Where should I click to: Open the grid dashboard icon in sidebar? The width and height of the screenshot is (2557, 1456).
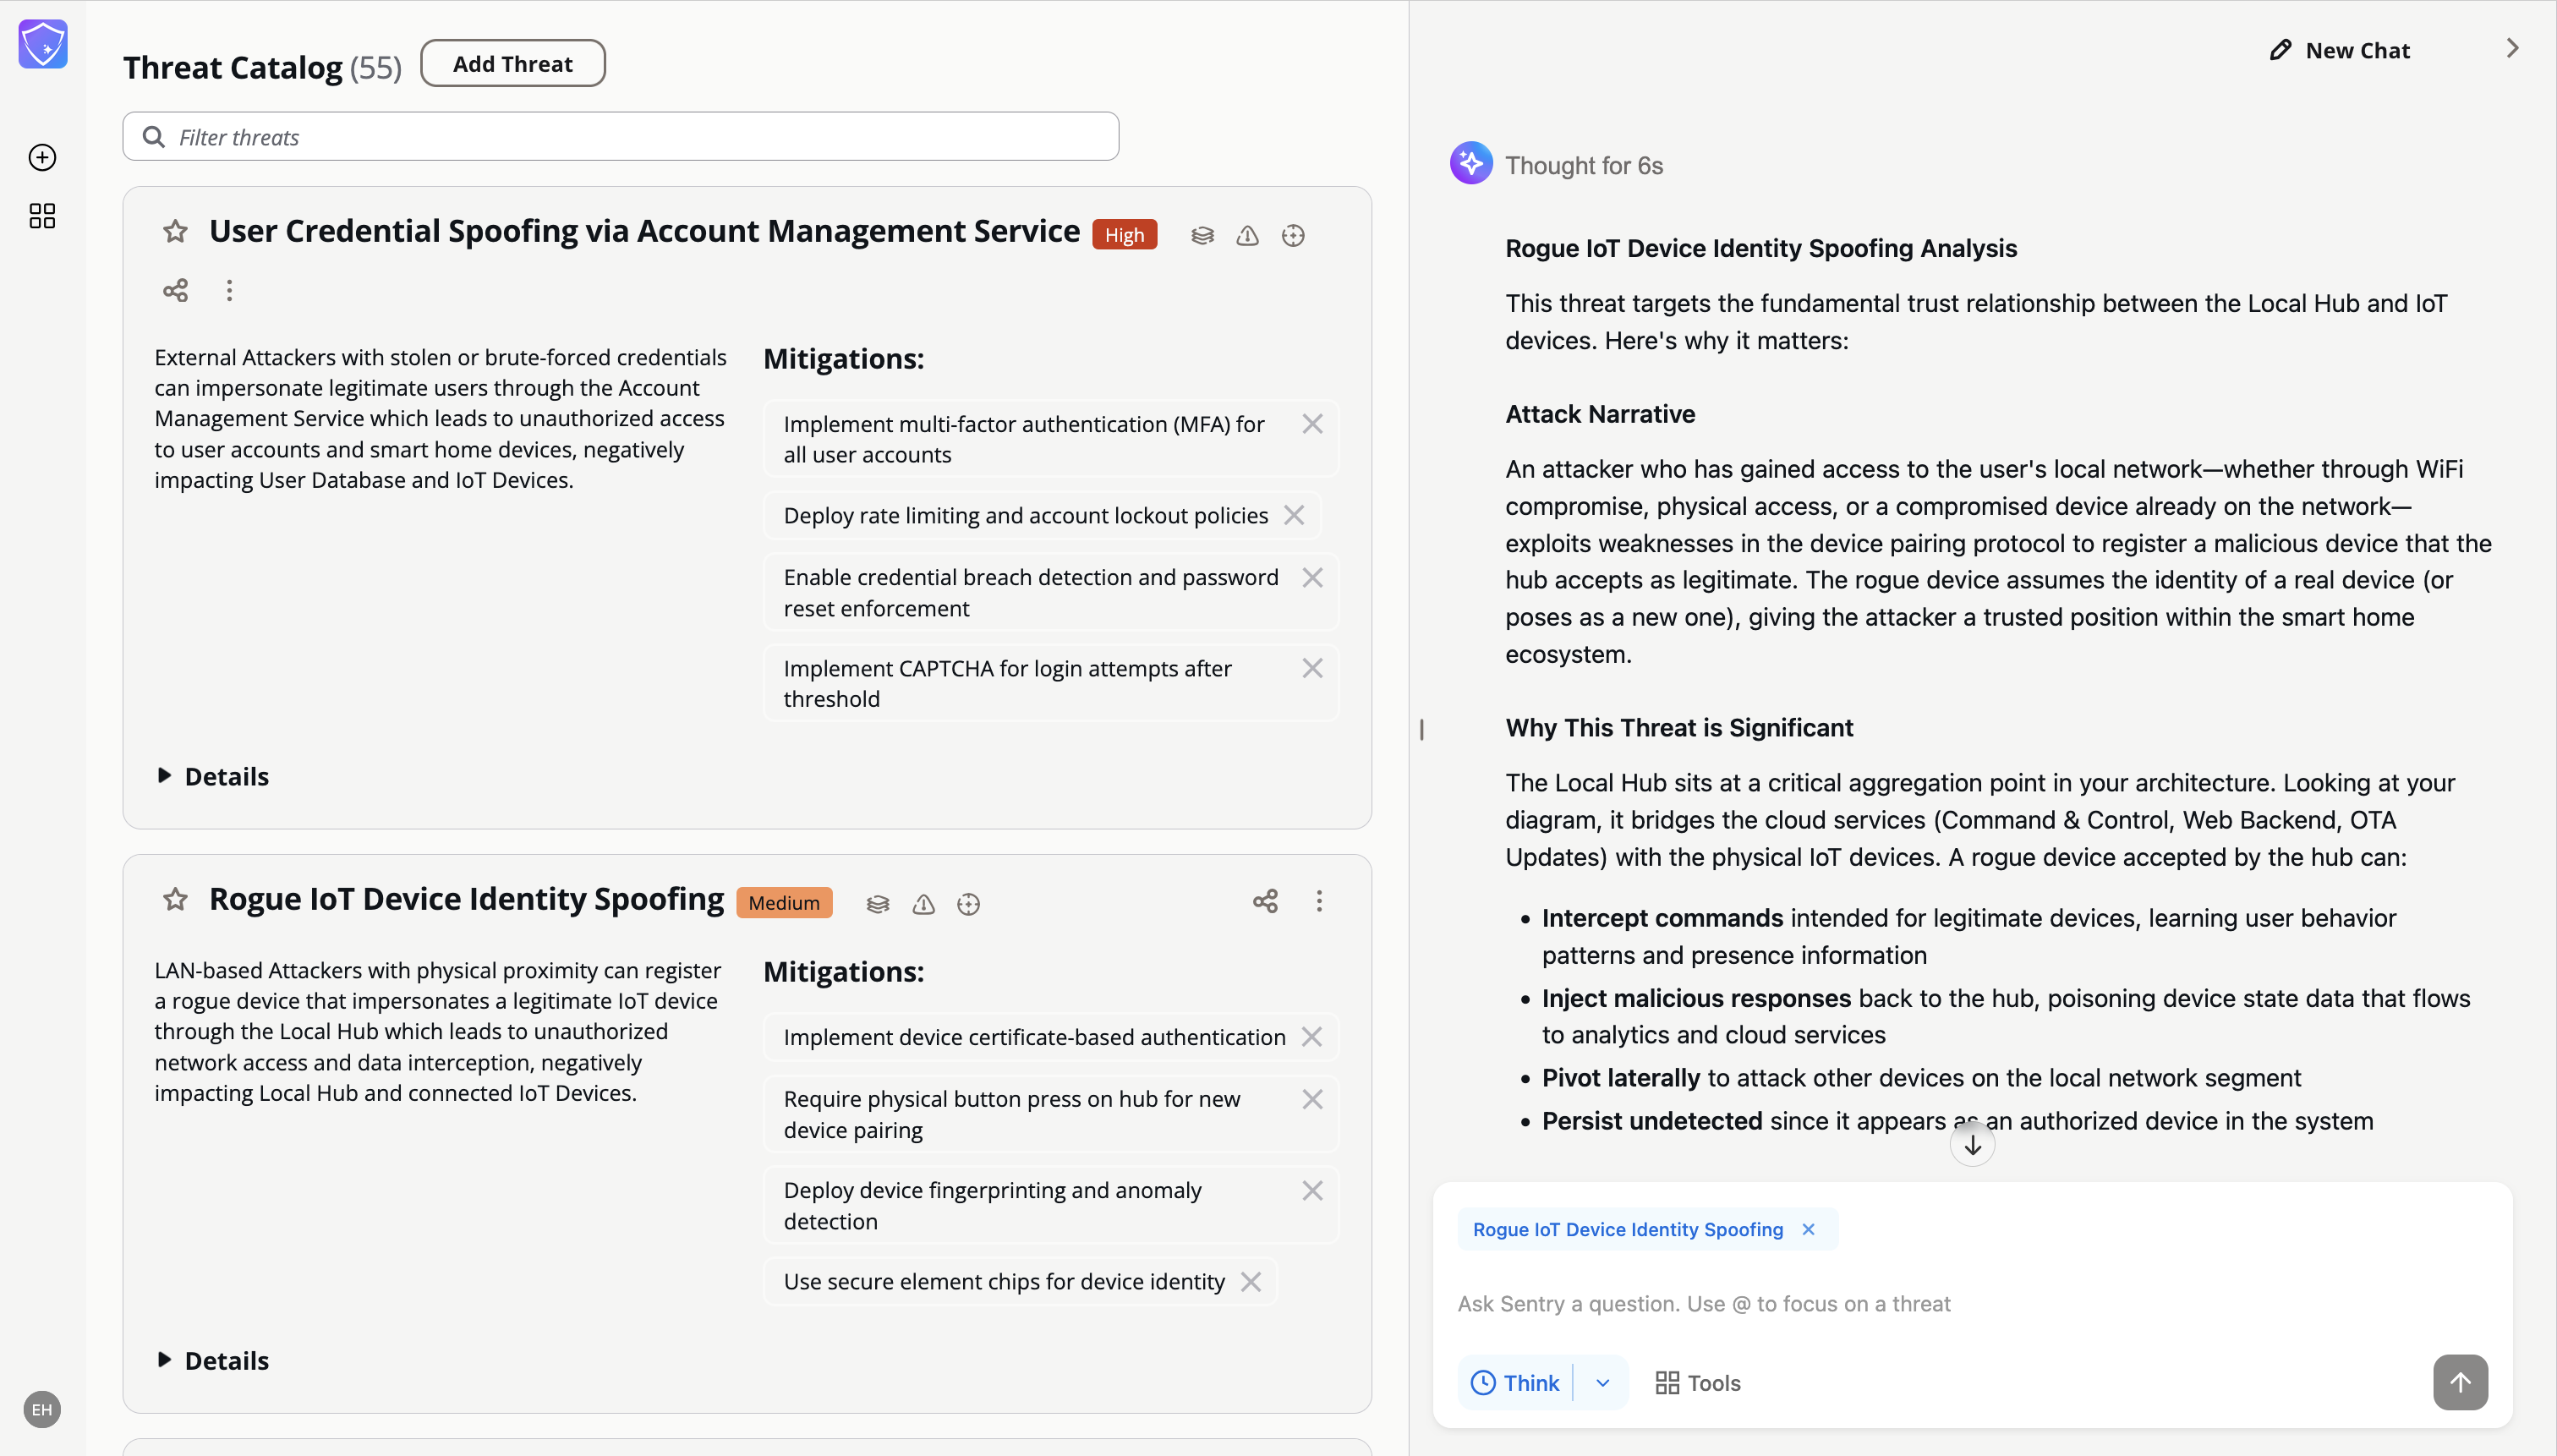tap(42, 216)
